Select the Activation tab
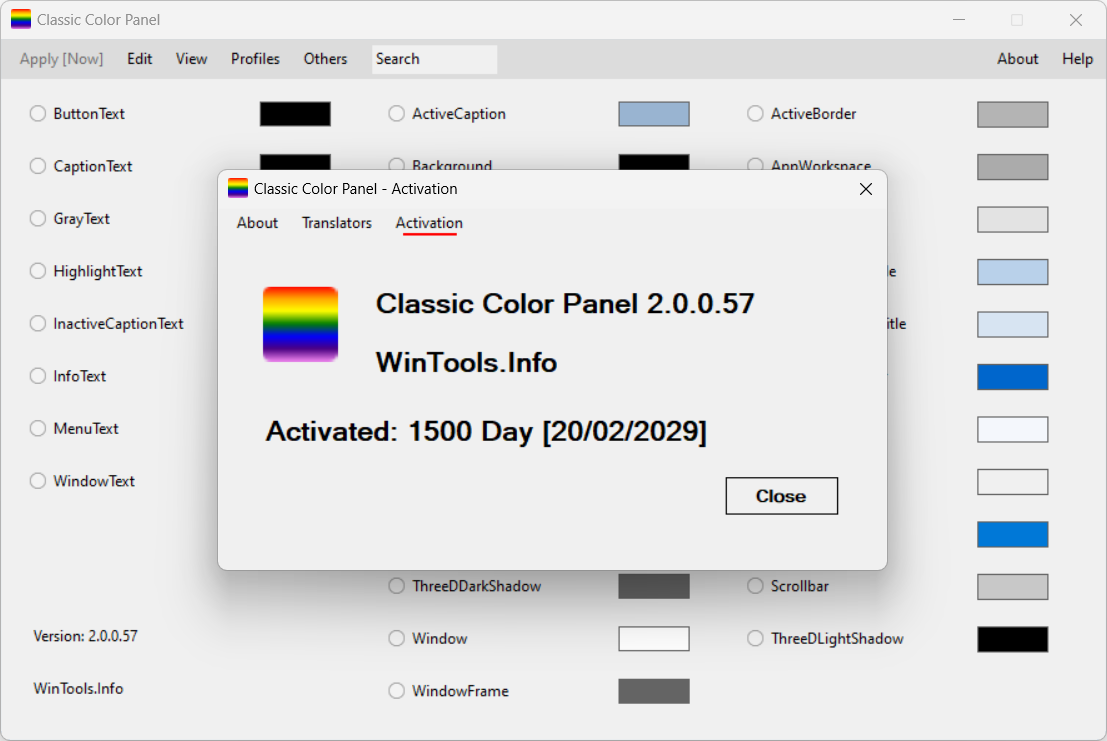 (429, 223)
